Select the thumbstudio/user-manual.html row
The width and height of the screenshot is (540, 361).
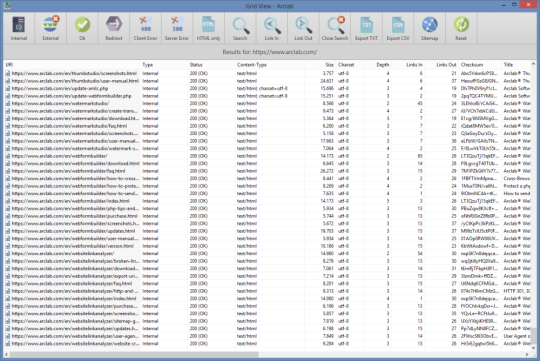coord(267,81)
